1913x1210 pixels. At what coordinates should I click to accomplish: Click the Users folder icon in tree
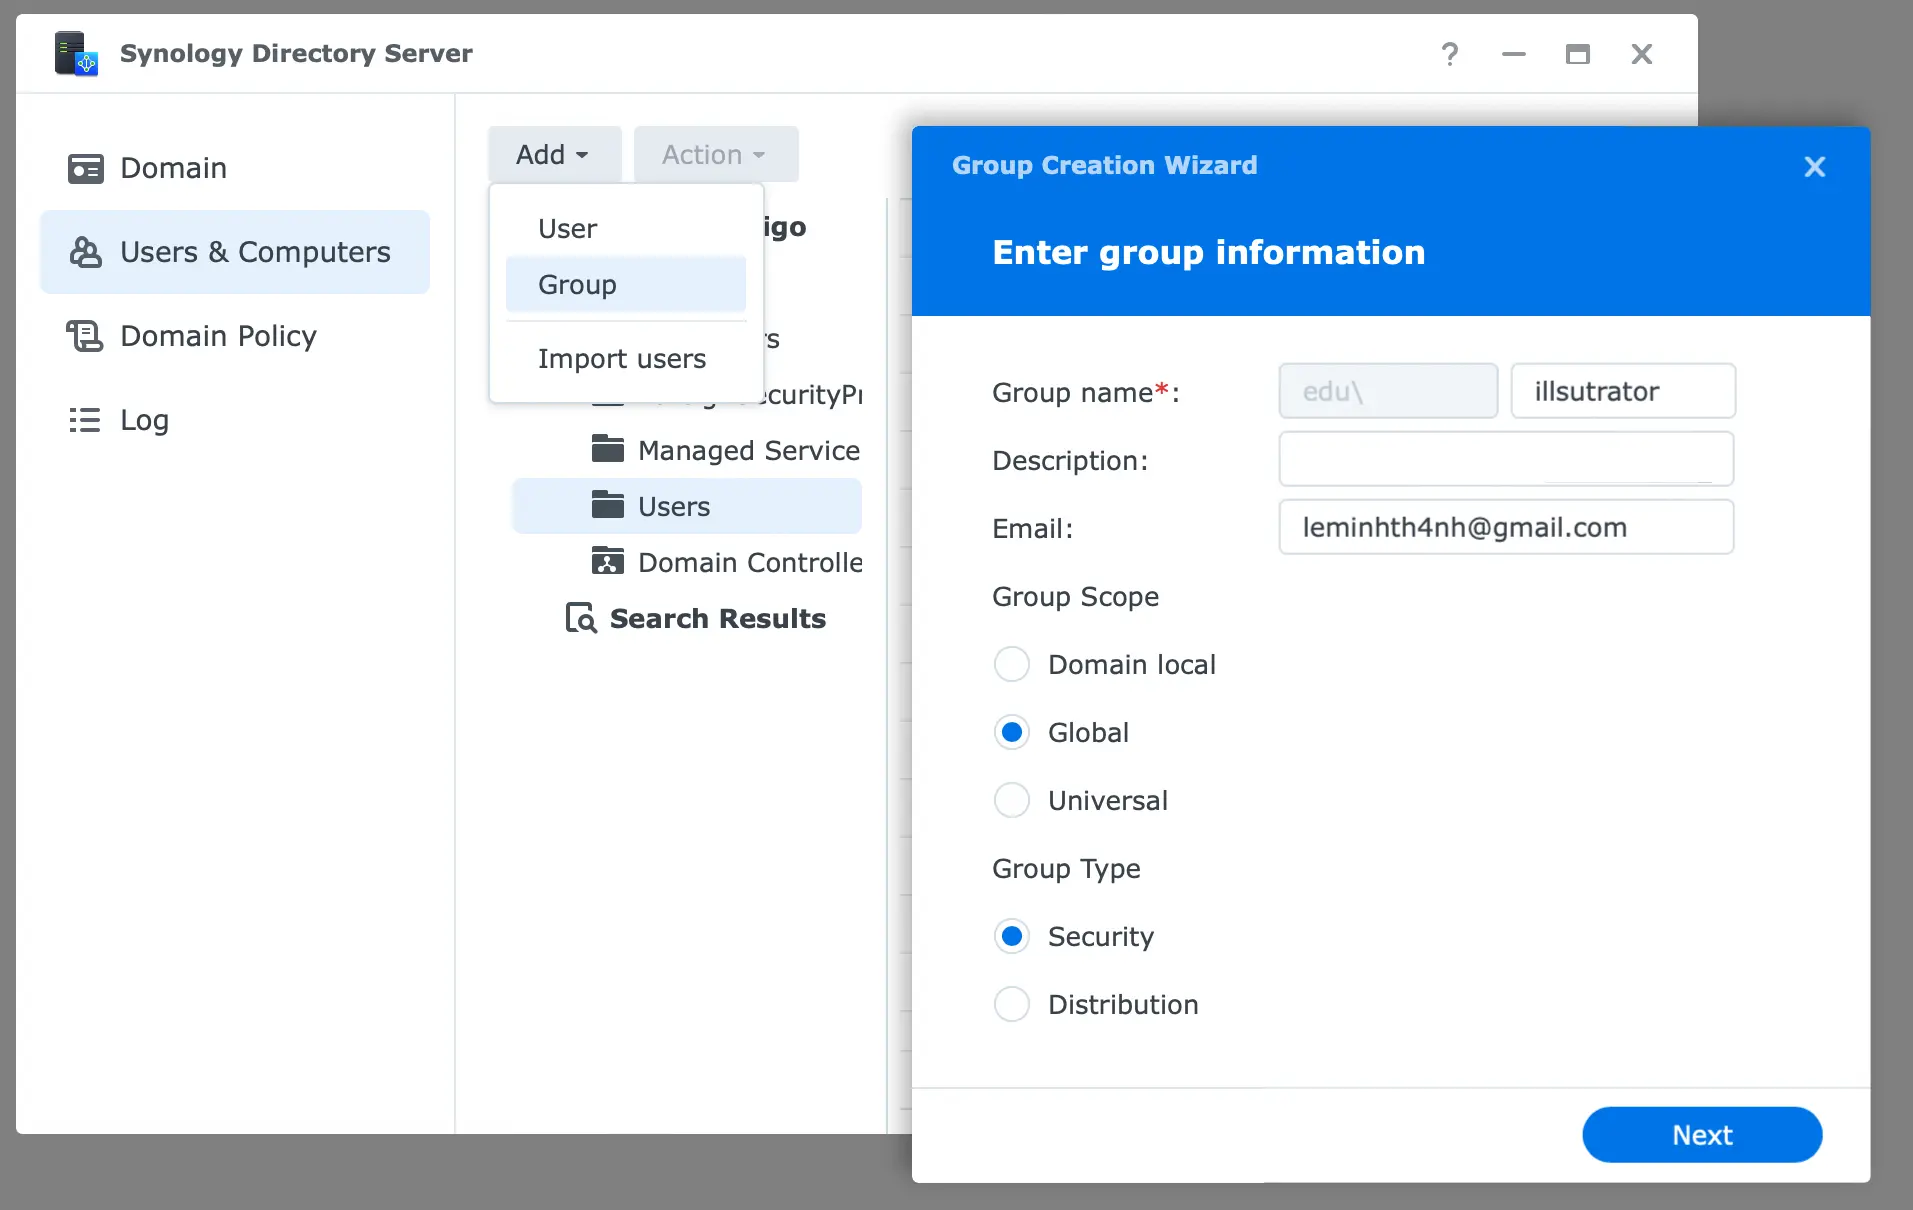(608, 506)
